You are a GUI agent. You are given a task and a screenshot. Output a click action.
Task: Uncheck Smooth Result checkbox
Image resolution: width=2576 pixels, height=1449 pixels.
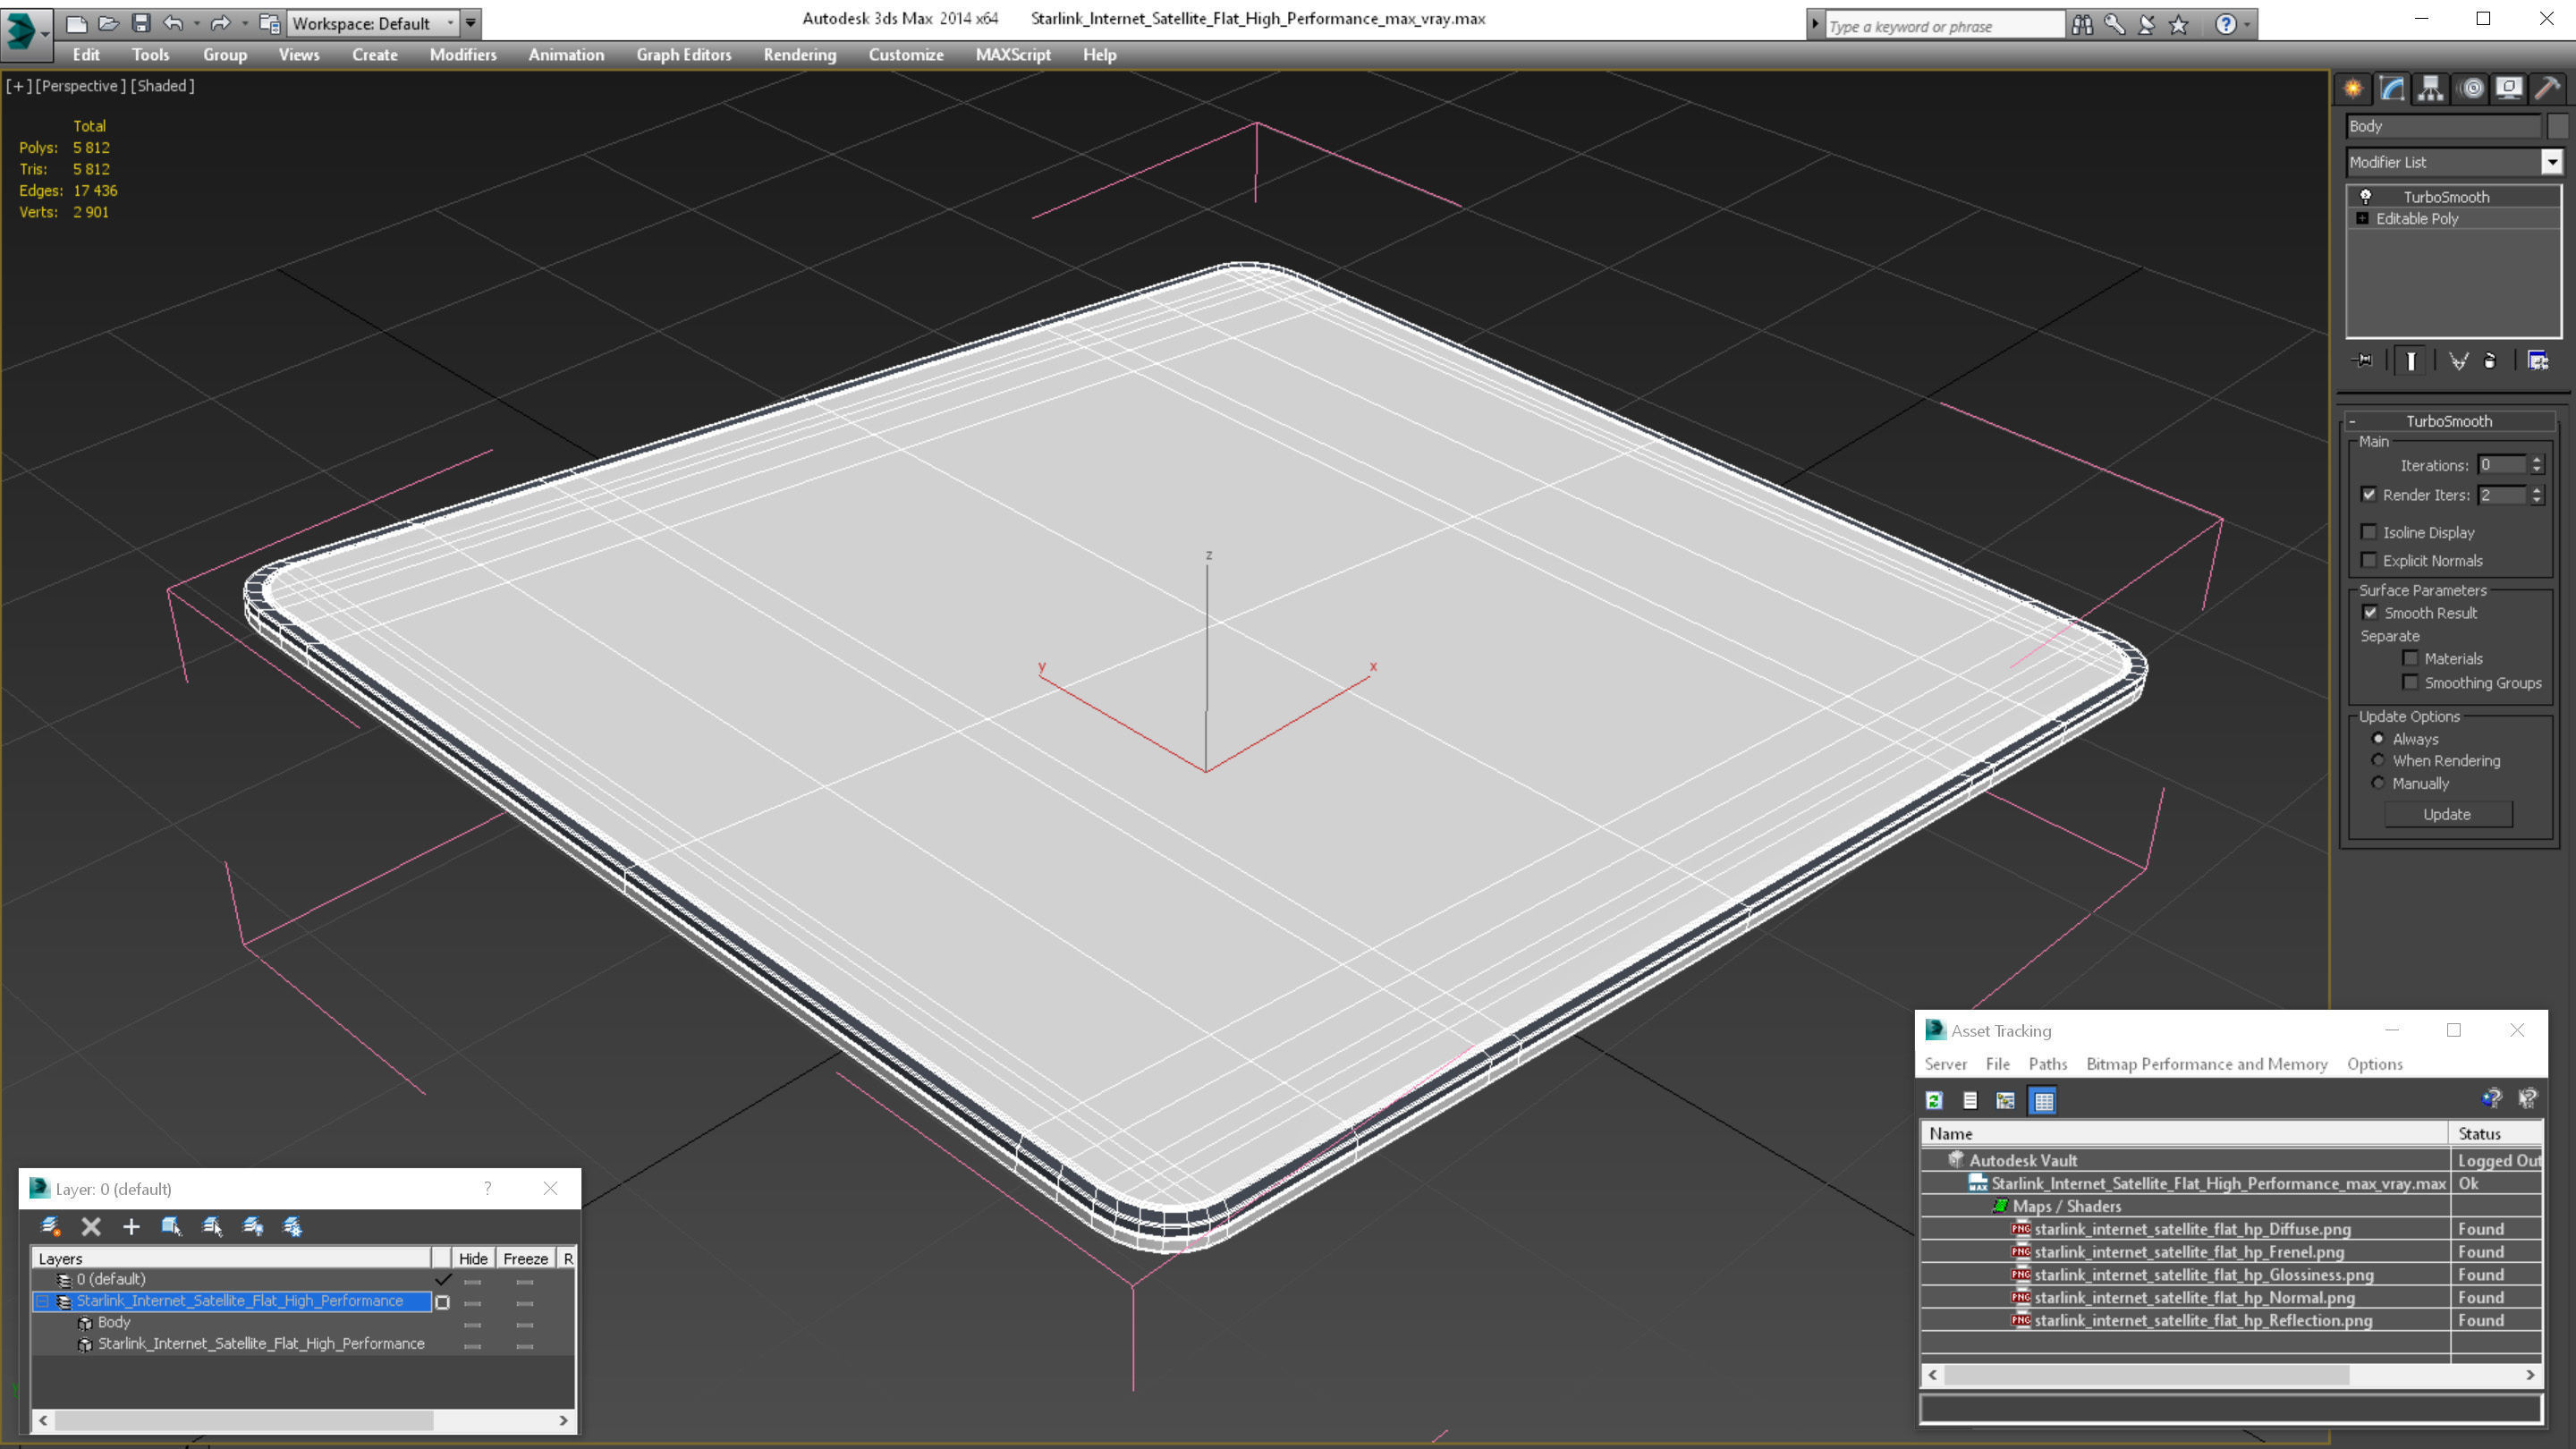pyautogui.click(x=2369, y=612)
